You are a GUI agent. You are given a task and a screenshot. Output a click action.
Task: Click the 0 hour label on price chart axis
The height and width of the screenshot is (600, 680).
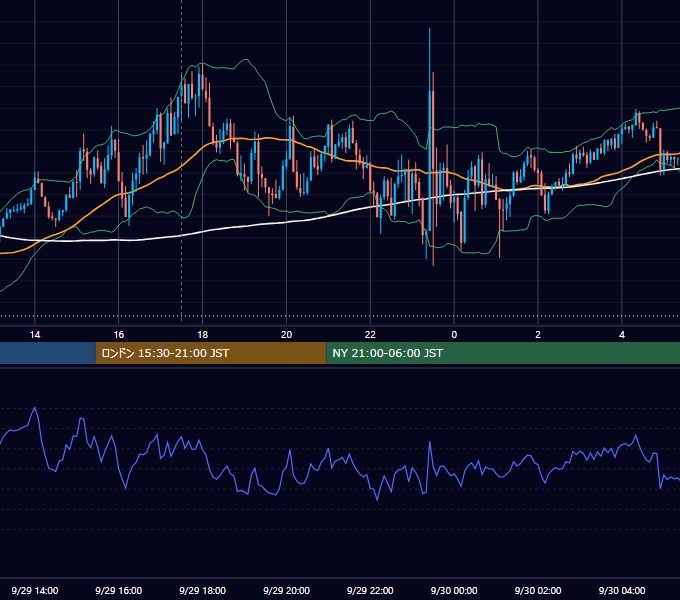coord(454,335)
